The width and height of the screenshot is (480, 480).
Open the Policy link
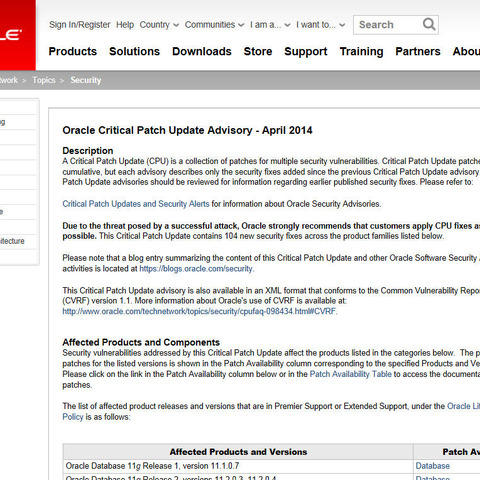pyautogui.click(x=73, y=417)
